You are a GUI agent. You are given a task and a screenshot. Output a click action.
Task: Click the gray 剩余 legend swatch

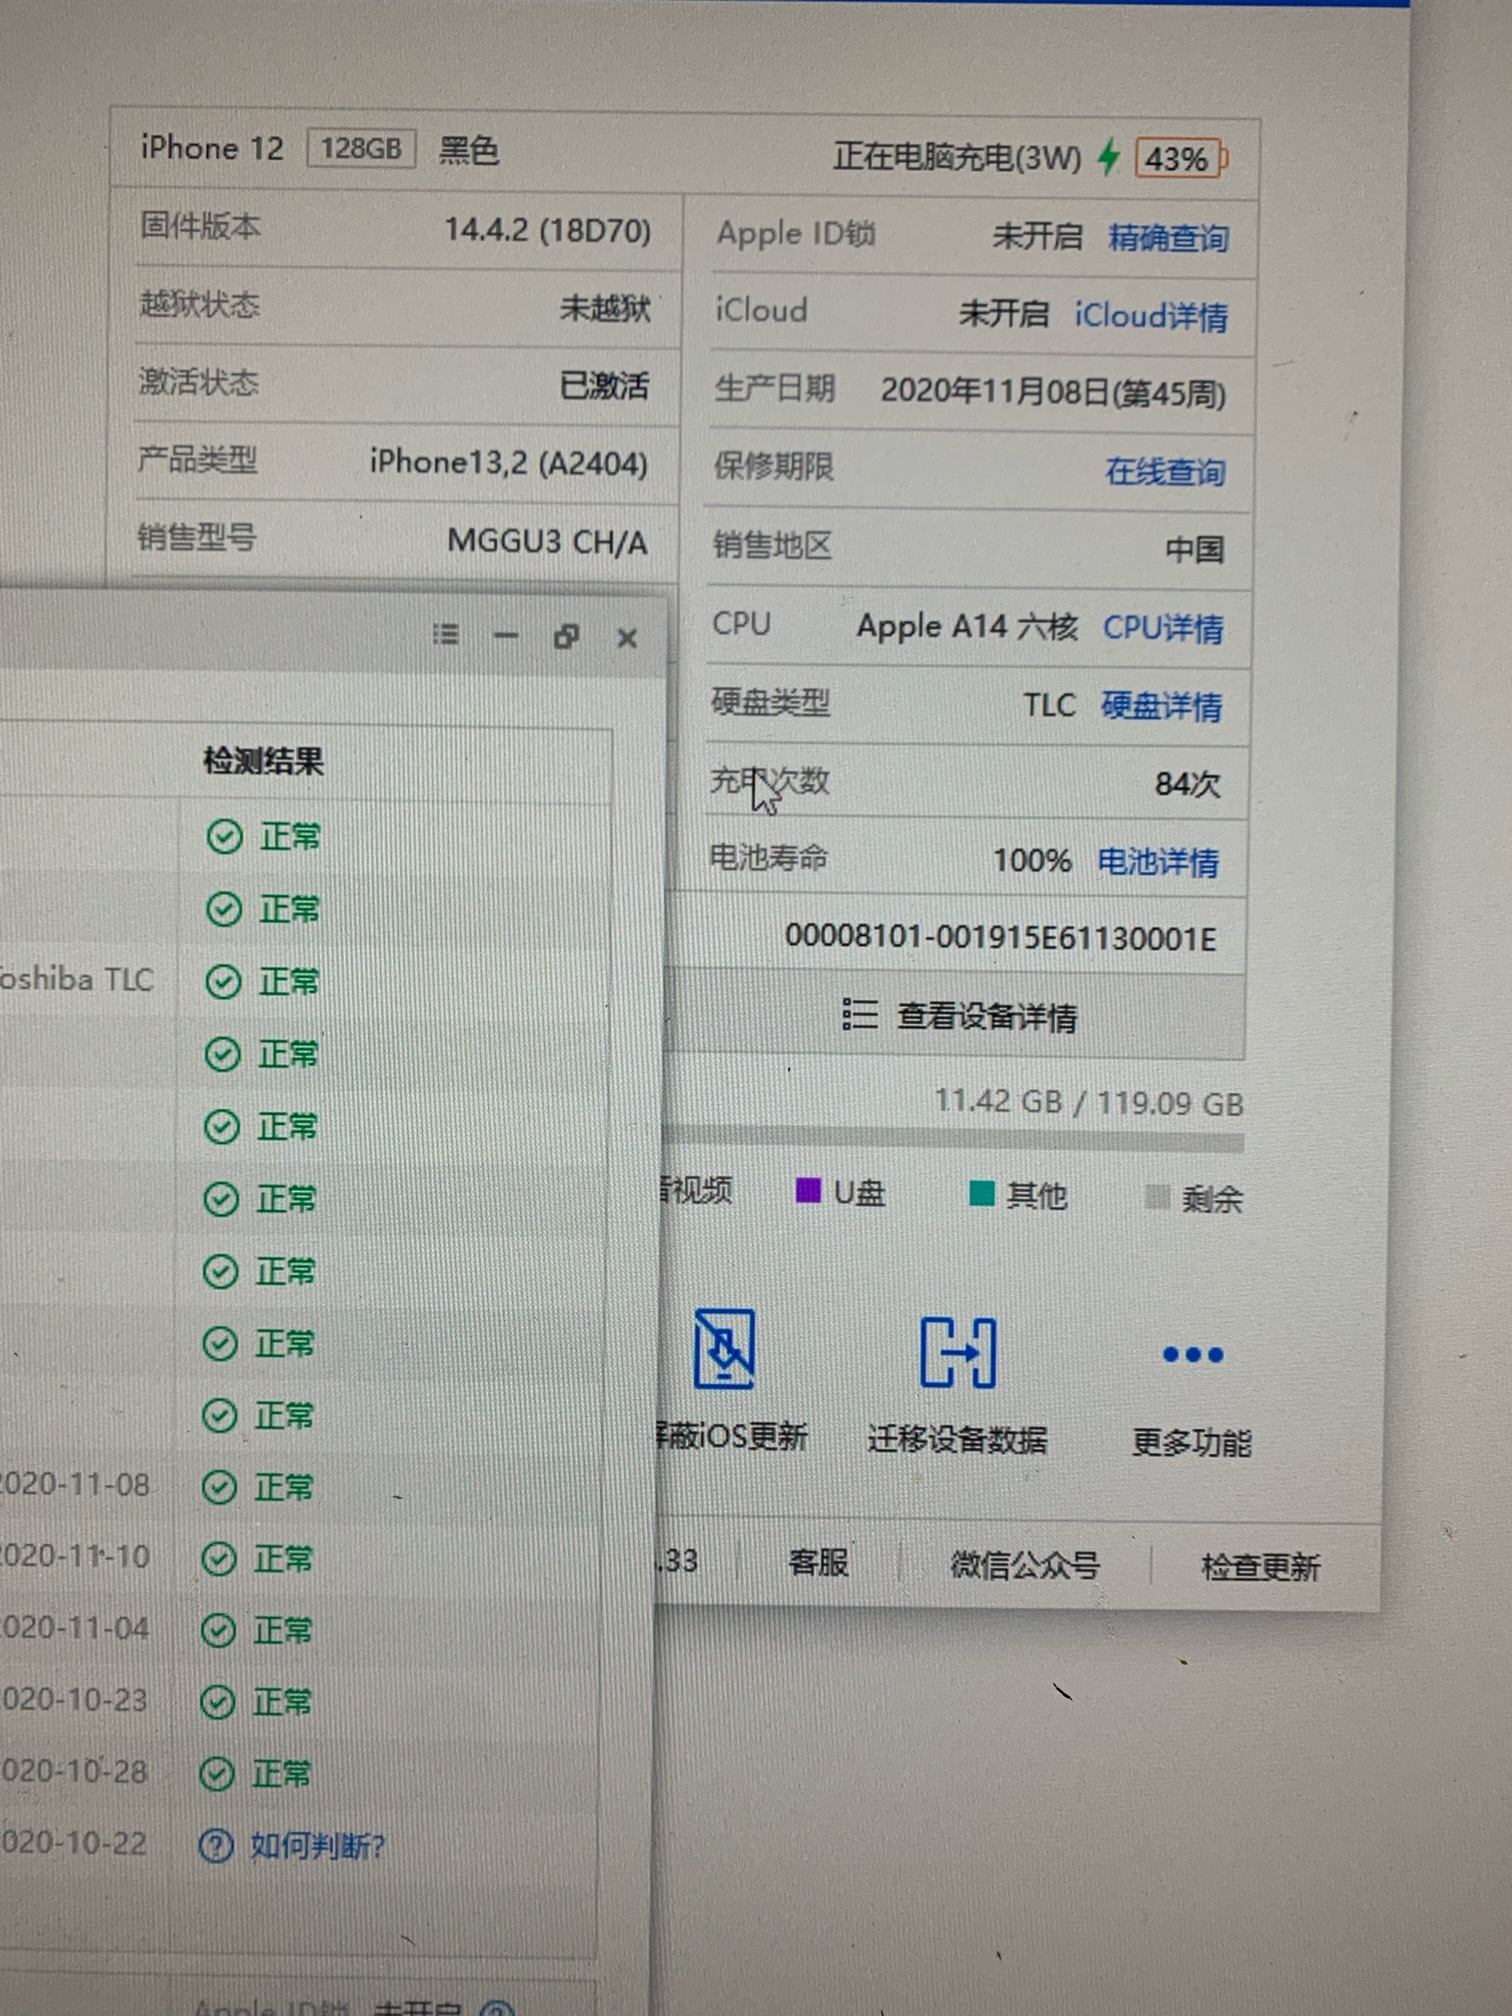(x=1157, y=1196)
